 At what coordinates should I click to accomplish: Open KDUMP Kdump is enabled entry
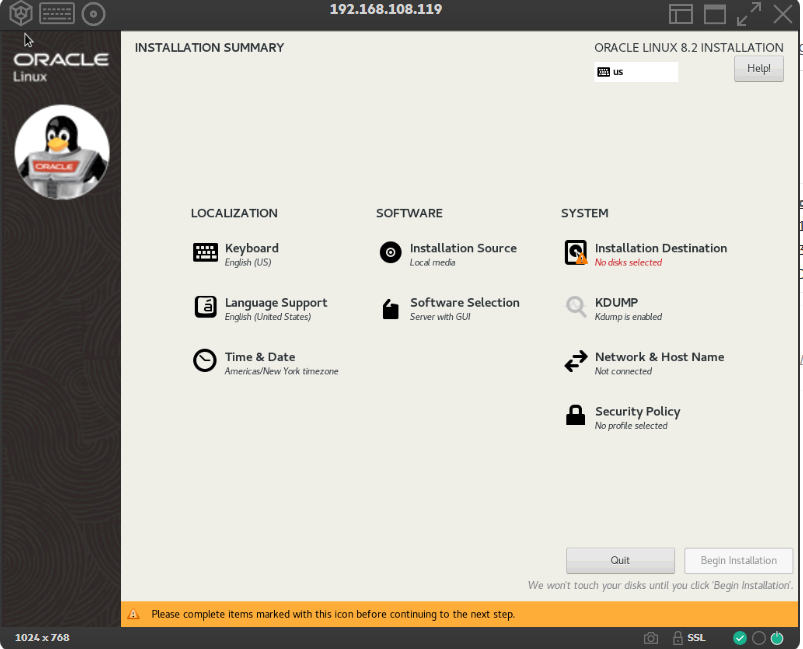[x=614, y=309]
